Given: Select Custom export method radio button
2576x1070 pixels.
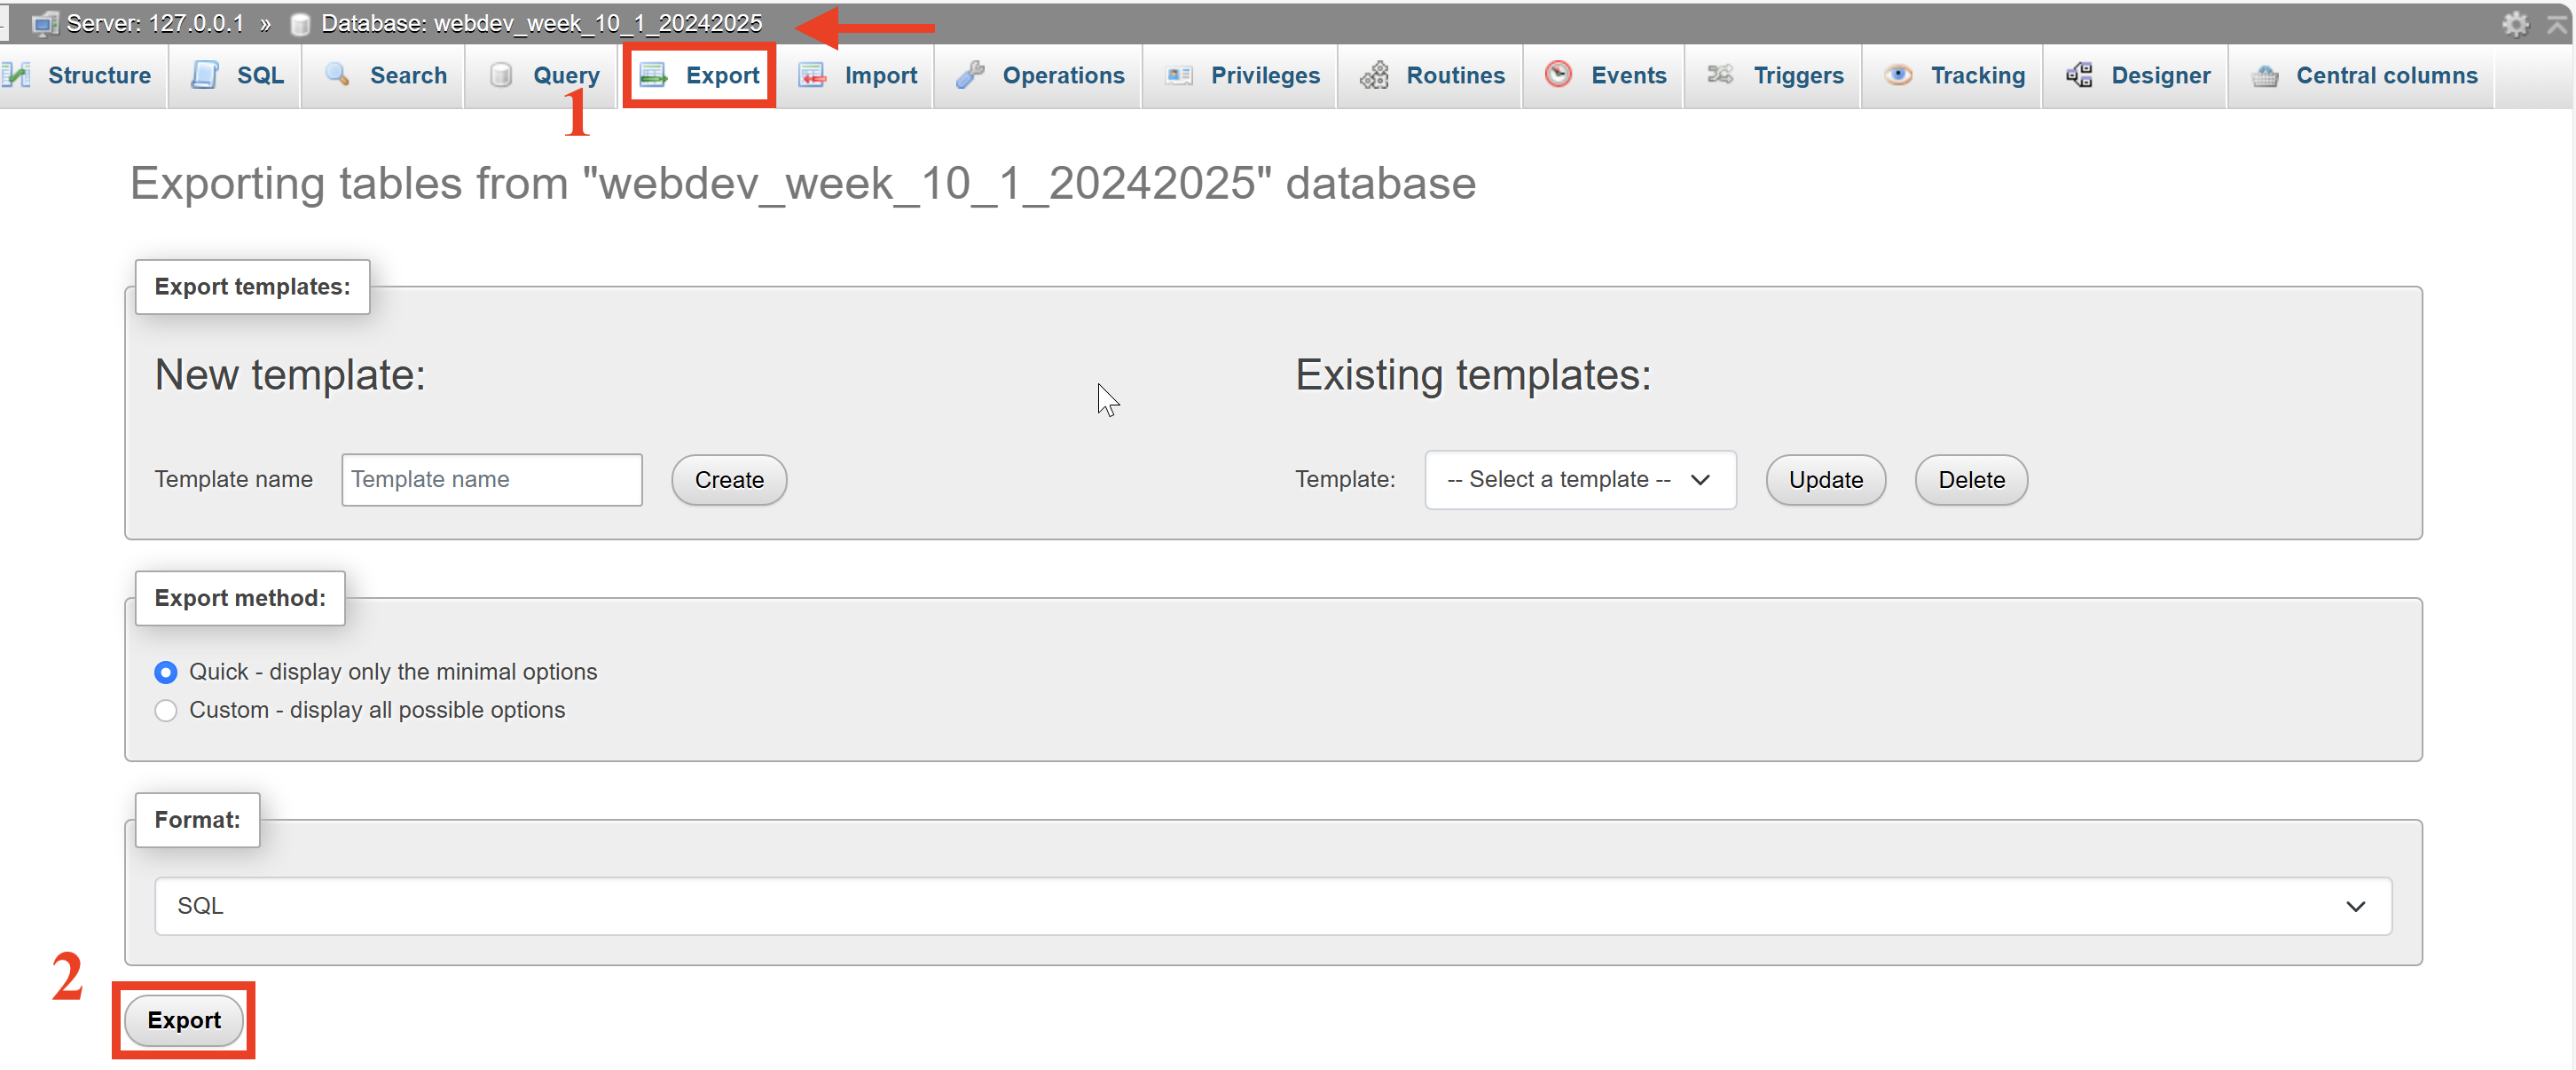Looking at the screenshot, I should [x=166, y=711].
